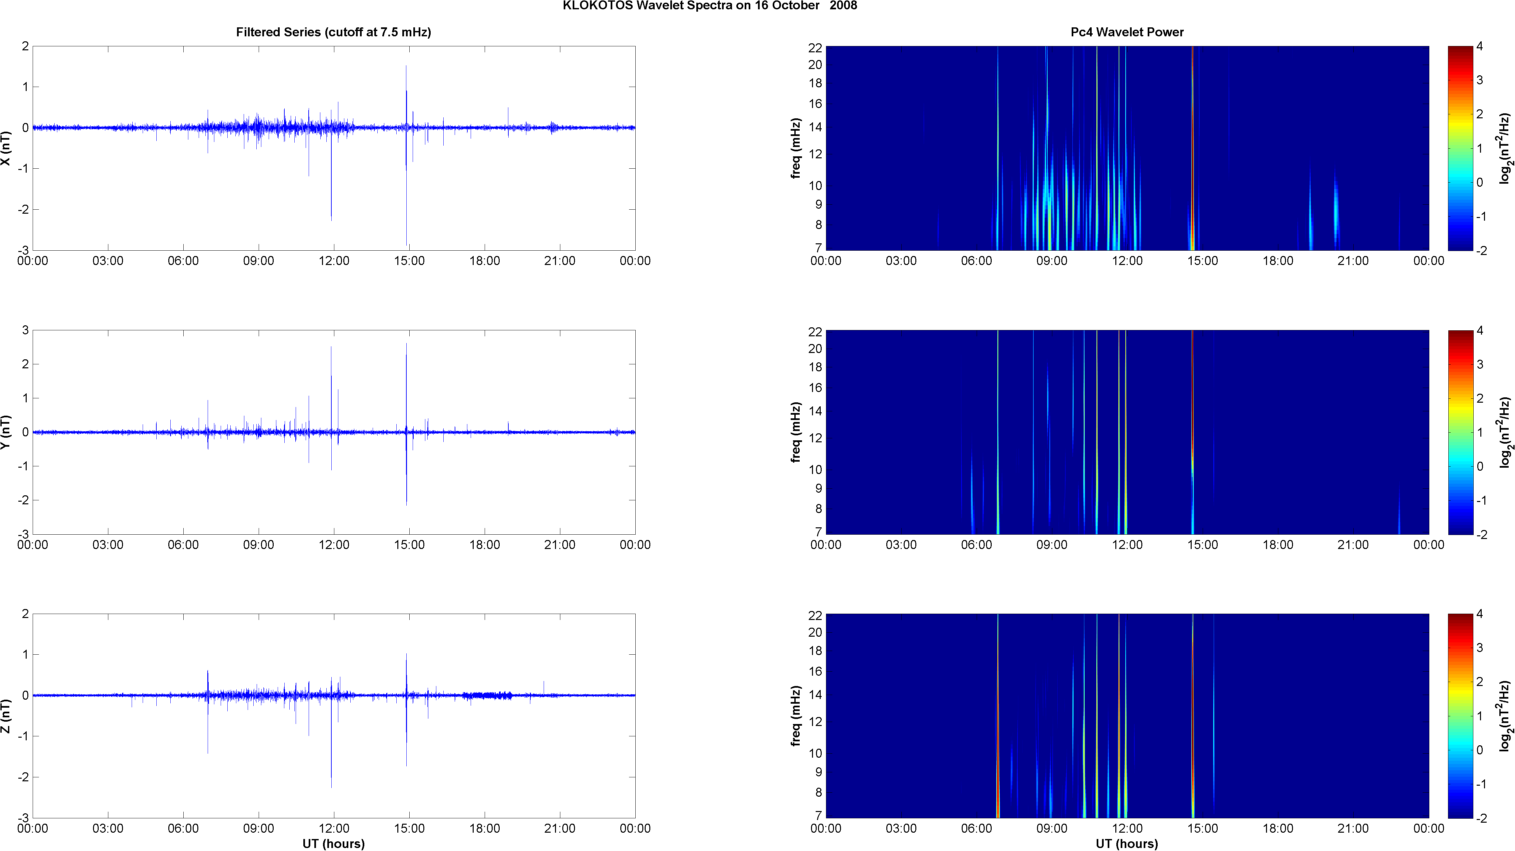Select the Y (nT) axis label

click(6, 432)
